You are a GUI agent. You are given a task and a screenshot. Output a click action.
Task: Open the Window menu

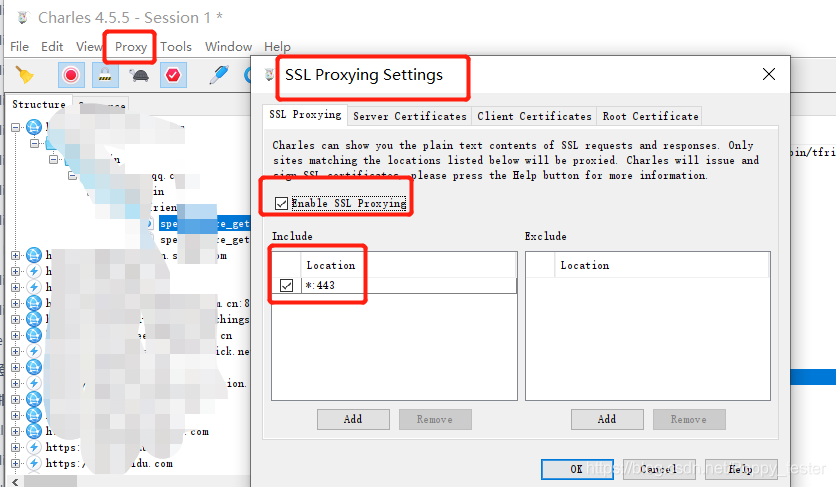coord(228,47)
